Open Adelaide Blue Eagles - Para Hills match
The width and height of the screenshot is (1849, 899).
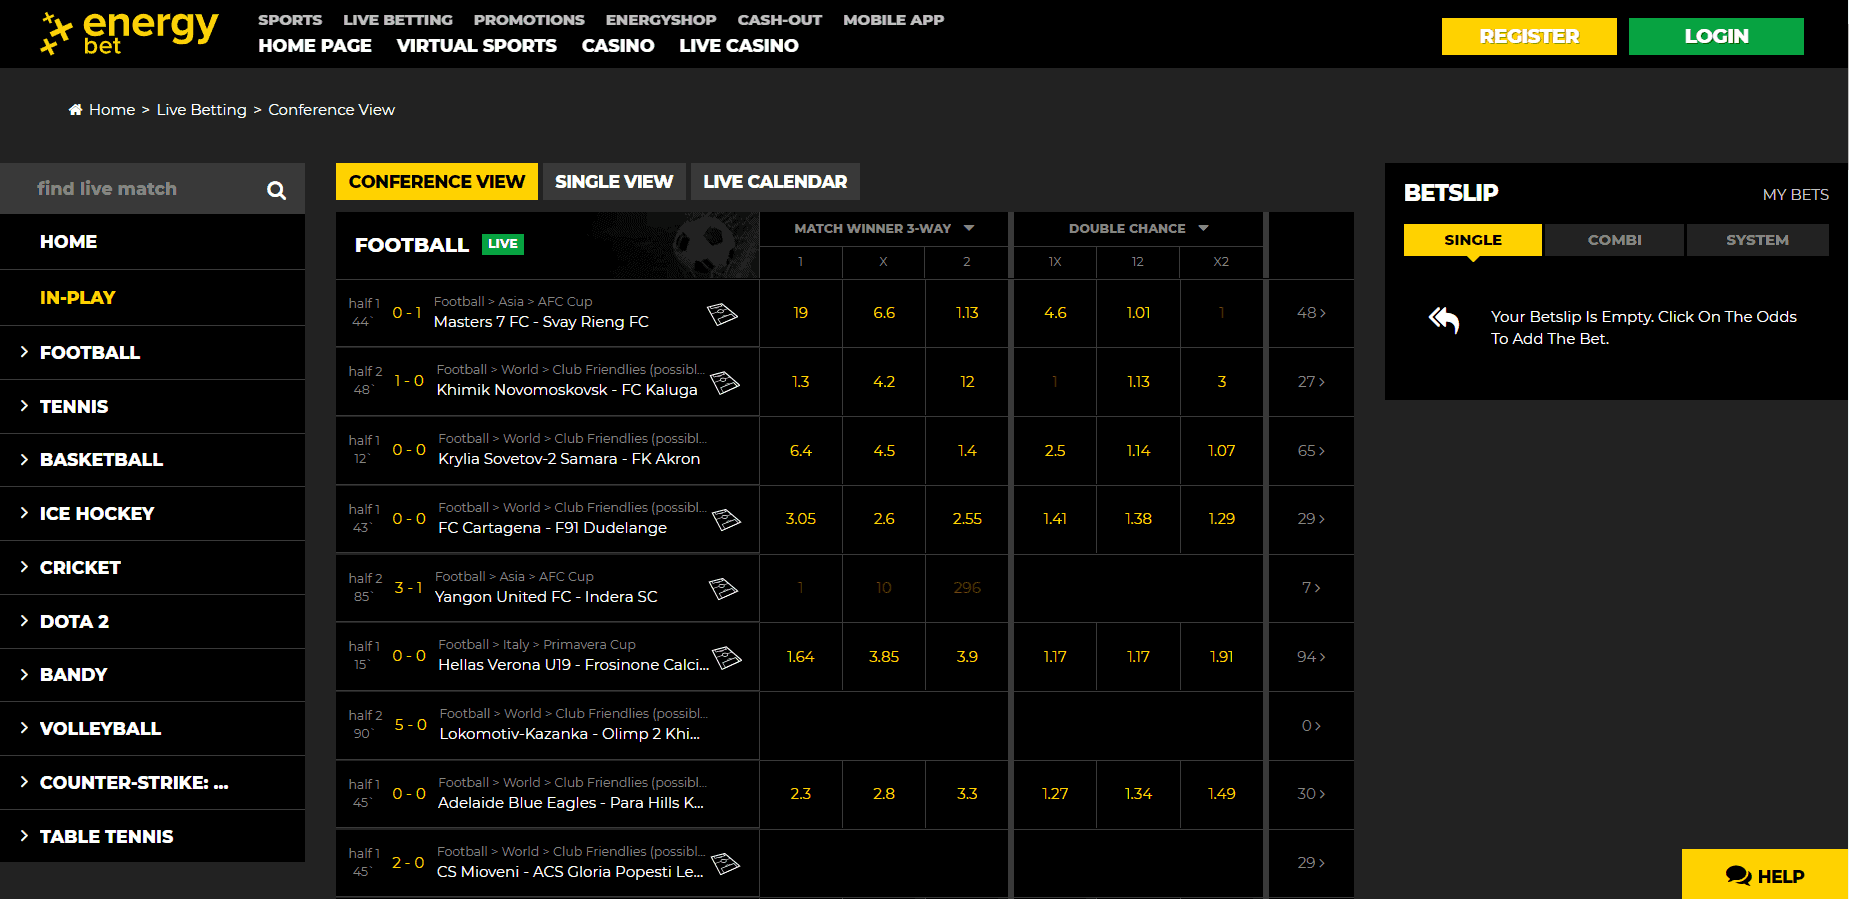571,803
